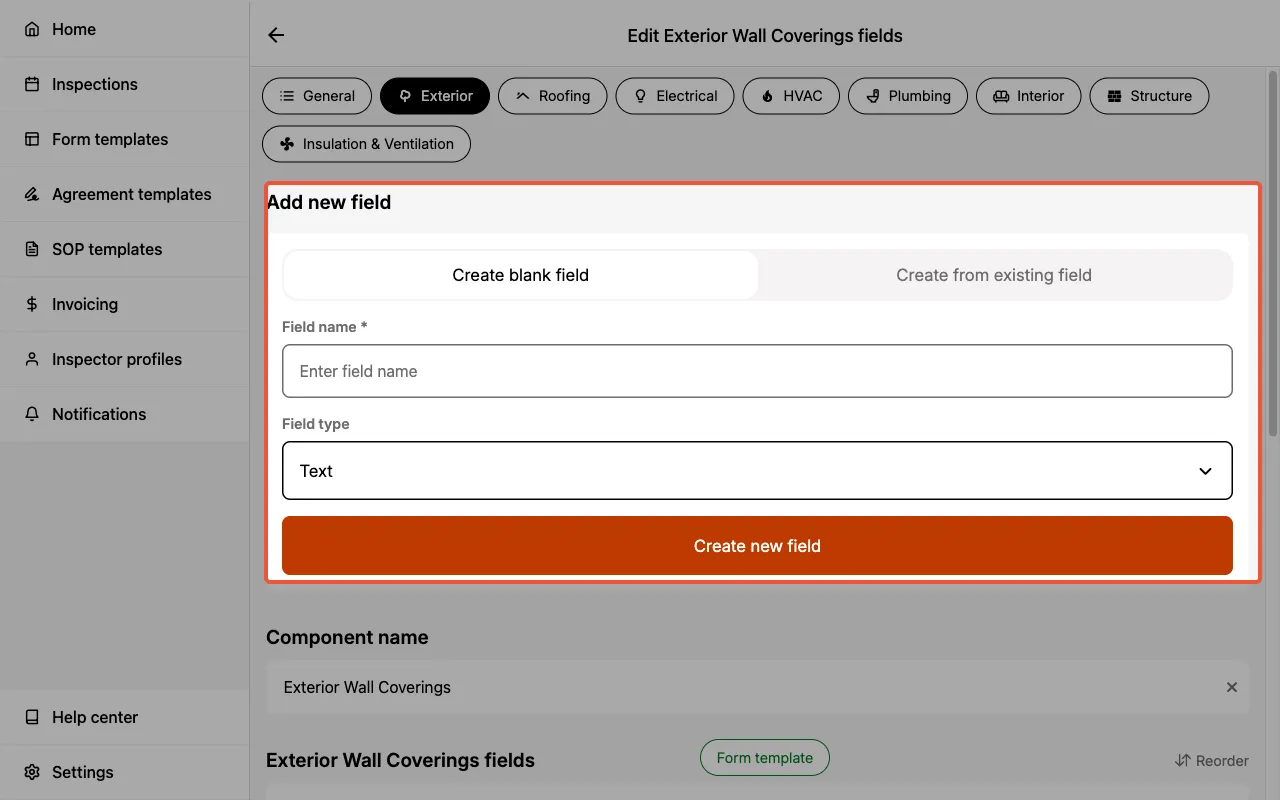The height and width of the screenshot is (800, 1280).
Task: Select the Insulation & Ventilation category
Action: pyautogui.click(x=366, y=144)
